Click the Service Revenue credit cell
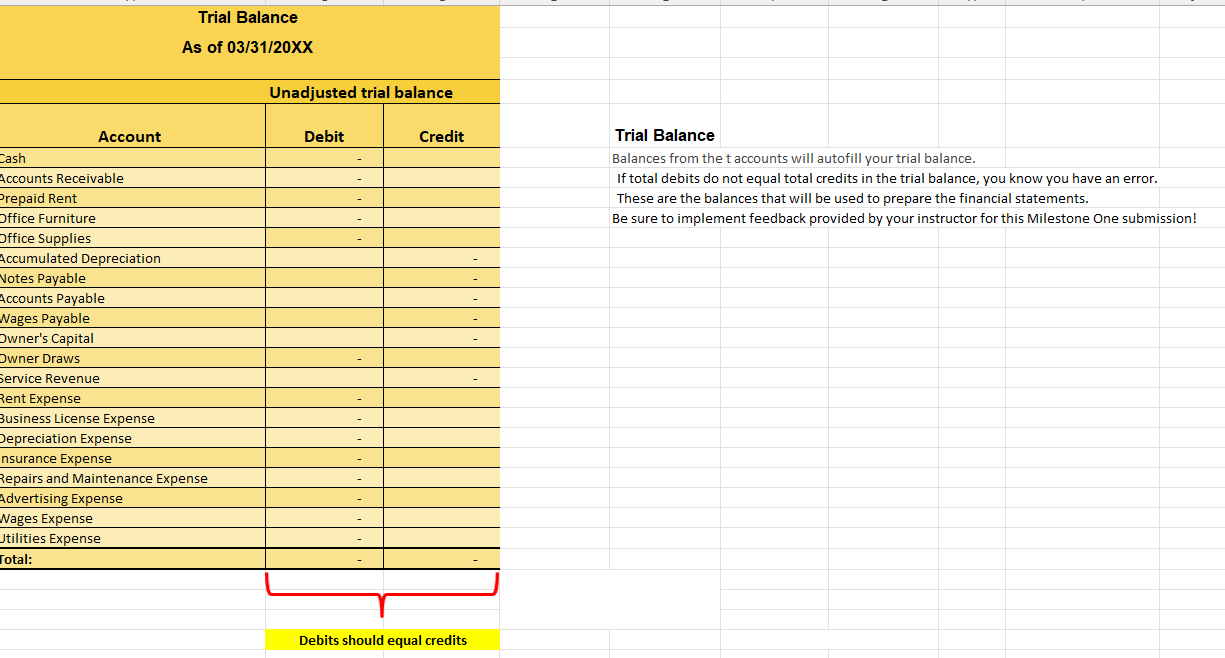Viewport: 1225px width, 658px height. [x=441, y=378]
